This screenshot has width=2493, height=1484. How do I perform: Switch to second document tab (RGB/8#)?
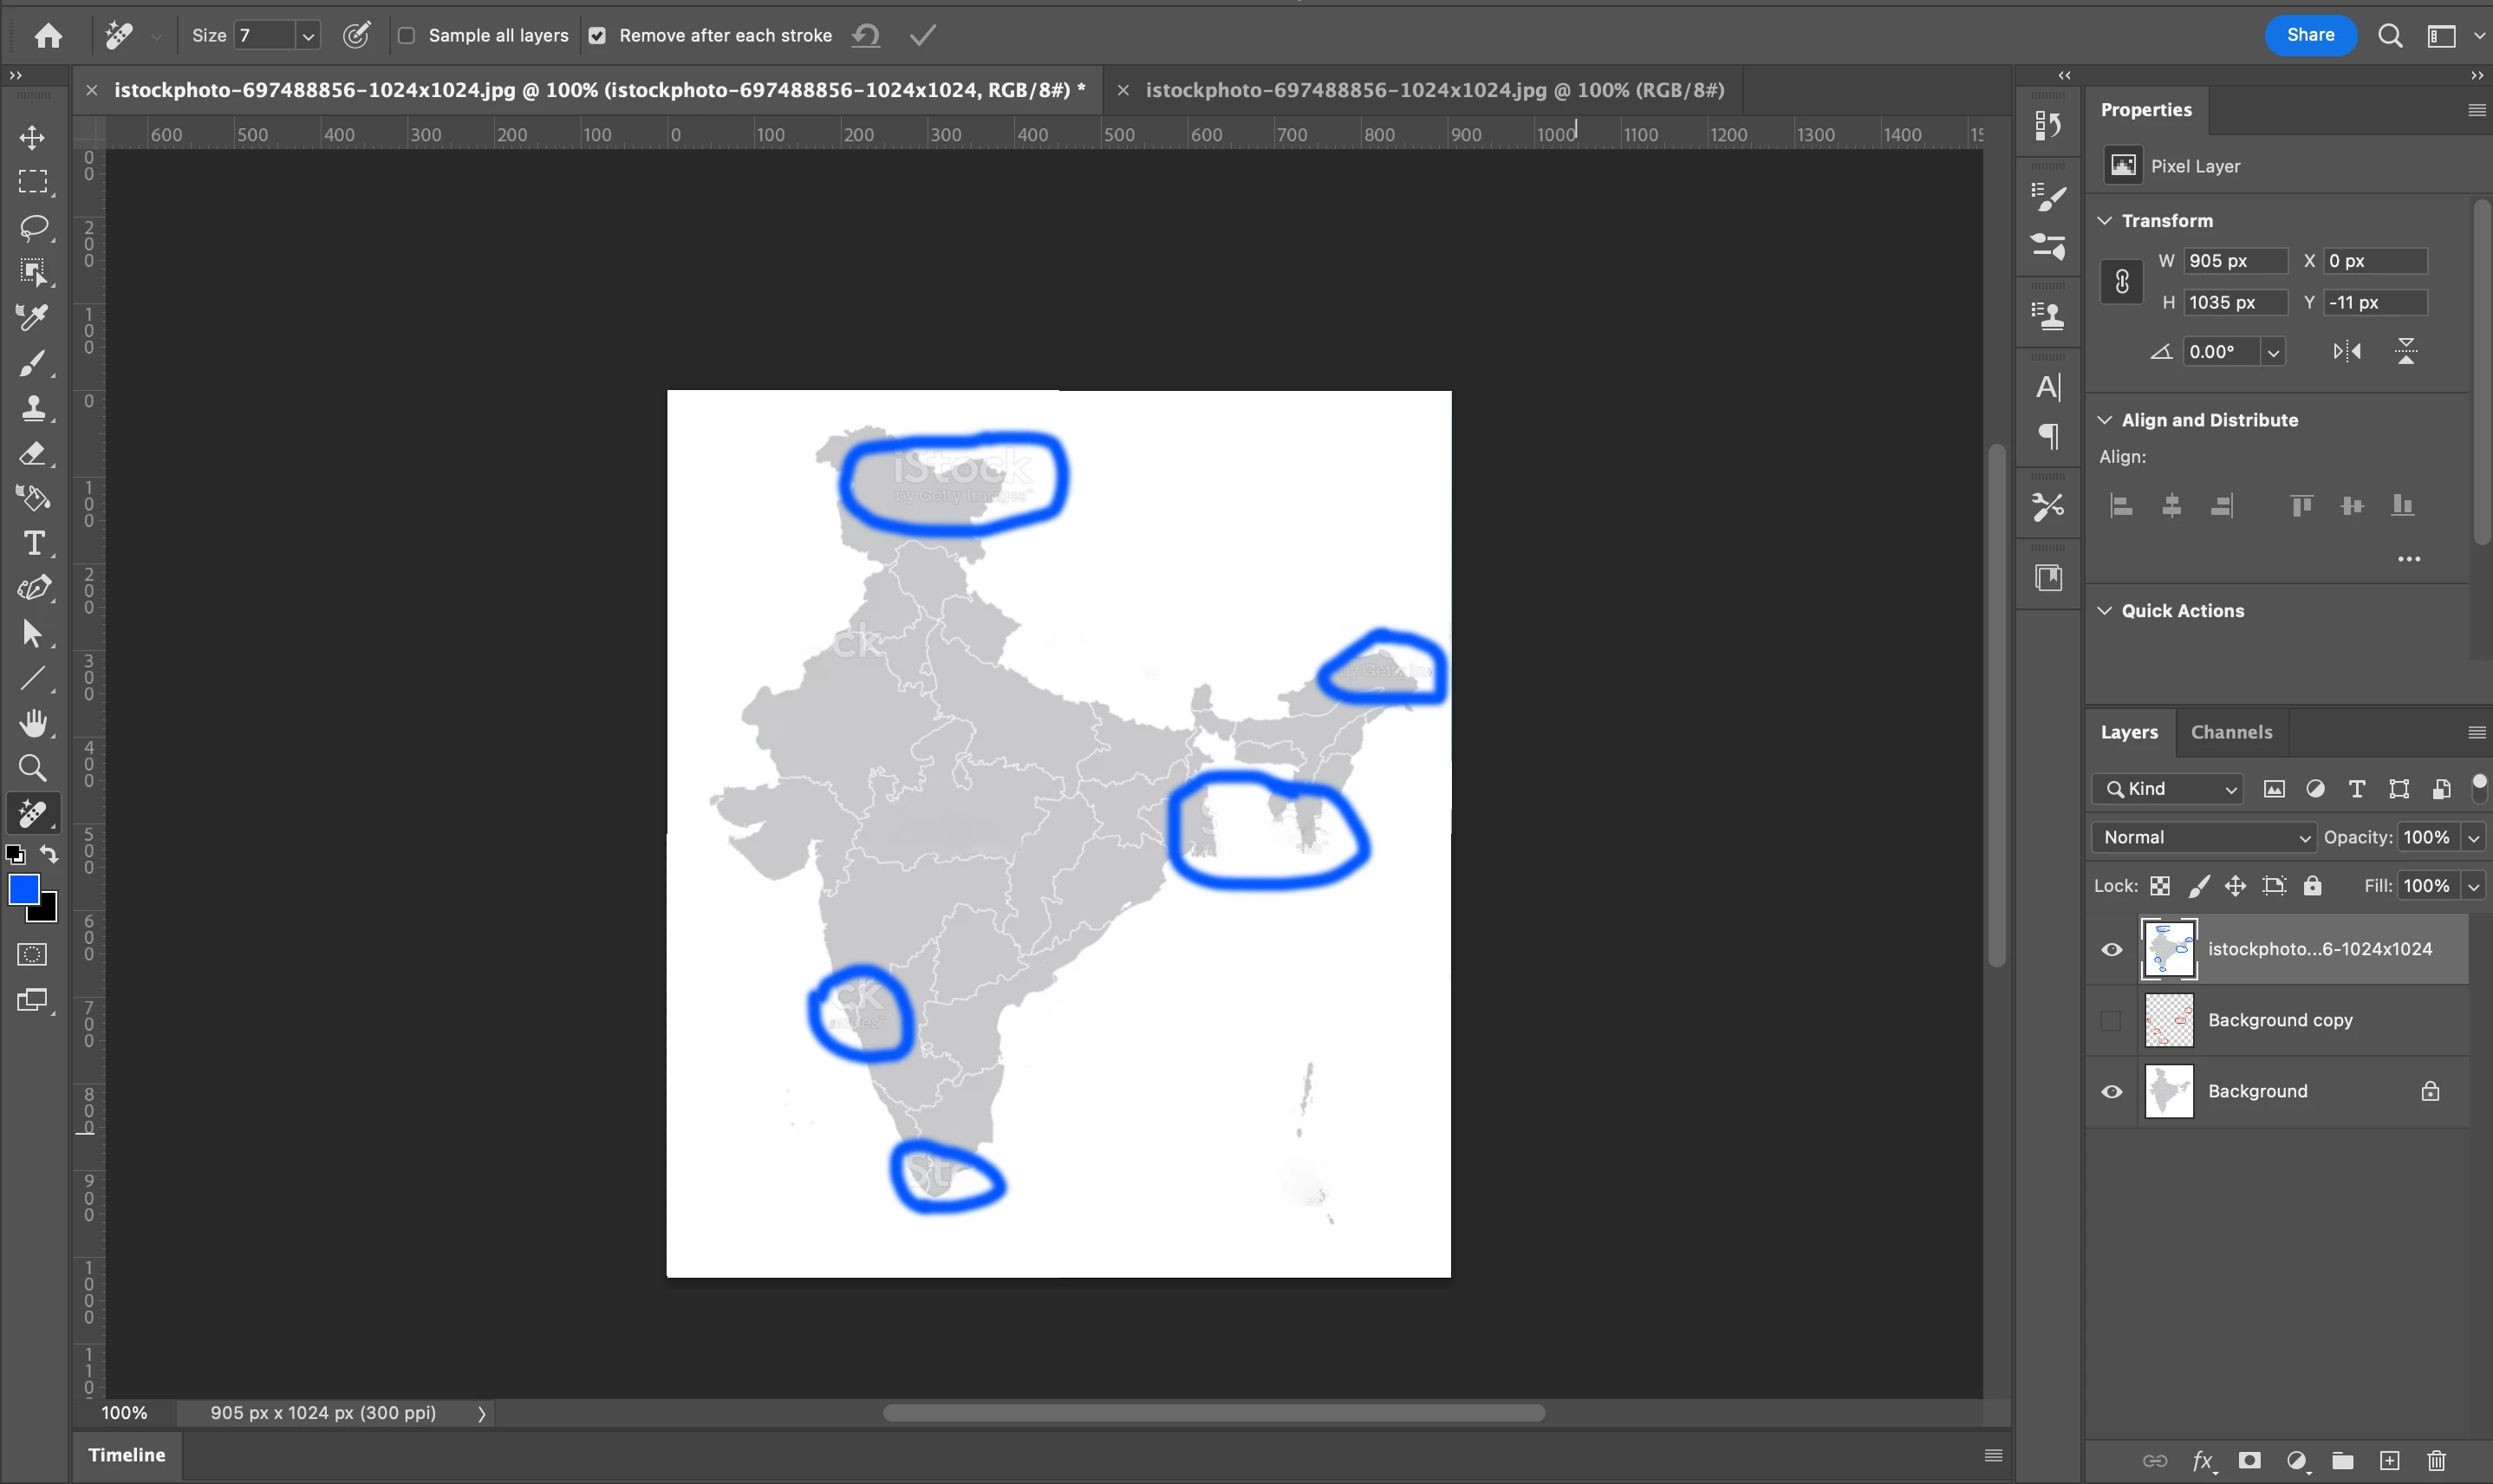pyautogui.click(x=1434, y=90)
